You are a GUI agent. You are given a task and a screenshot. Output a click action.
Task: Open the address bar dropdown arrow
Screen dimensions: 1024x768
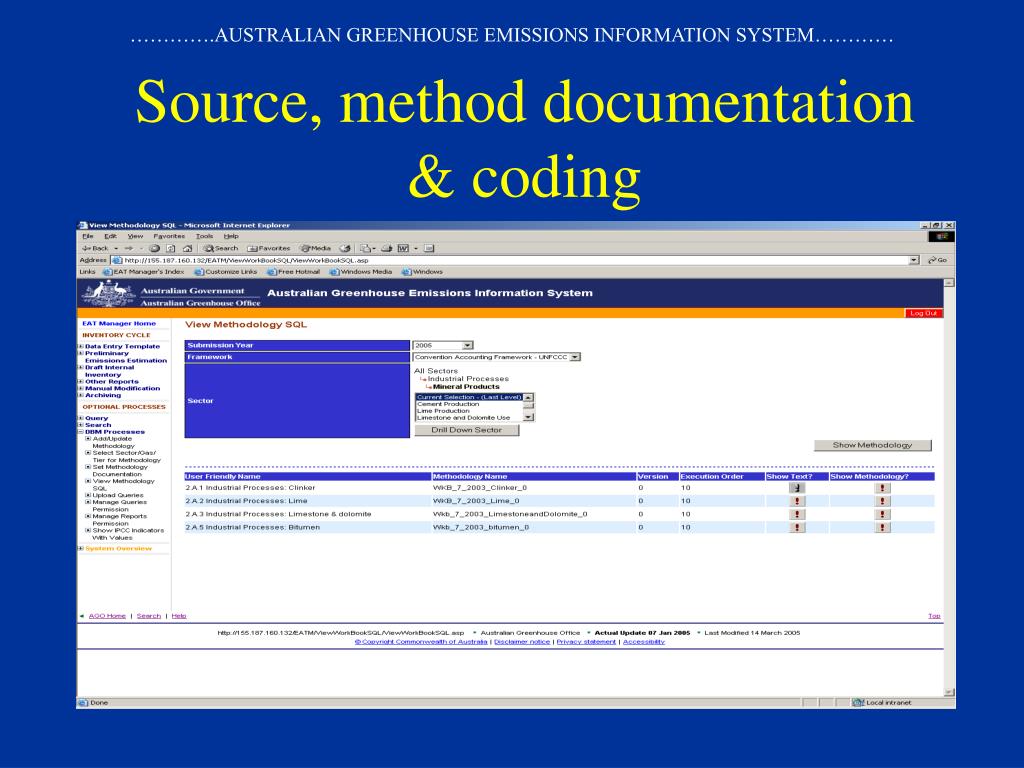[914, 261]
